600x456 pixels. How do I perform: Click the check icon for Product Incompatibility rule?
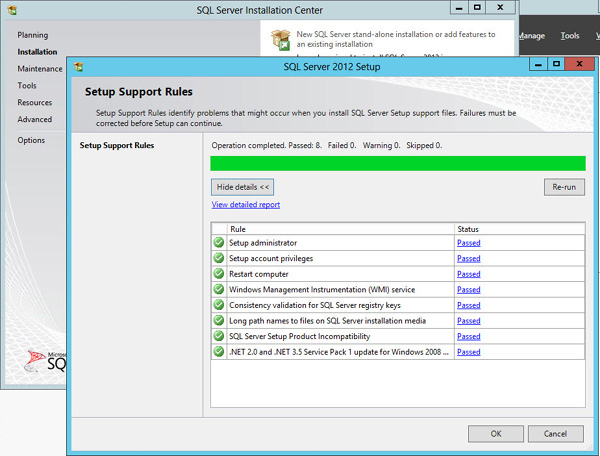tap(219, 336)
